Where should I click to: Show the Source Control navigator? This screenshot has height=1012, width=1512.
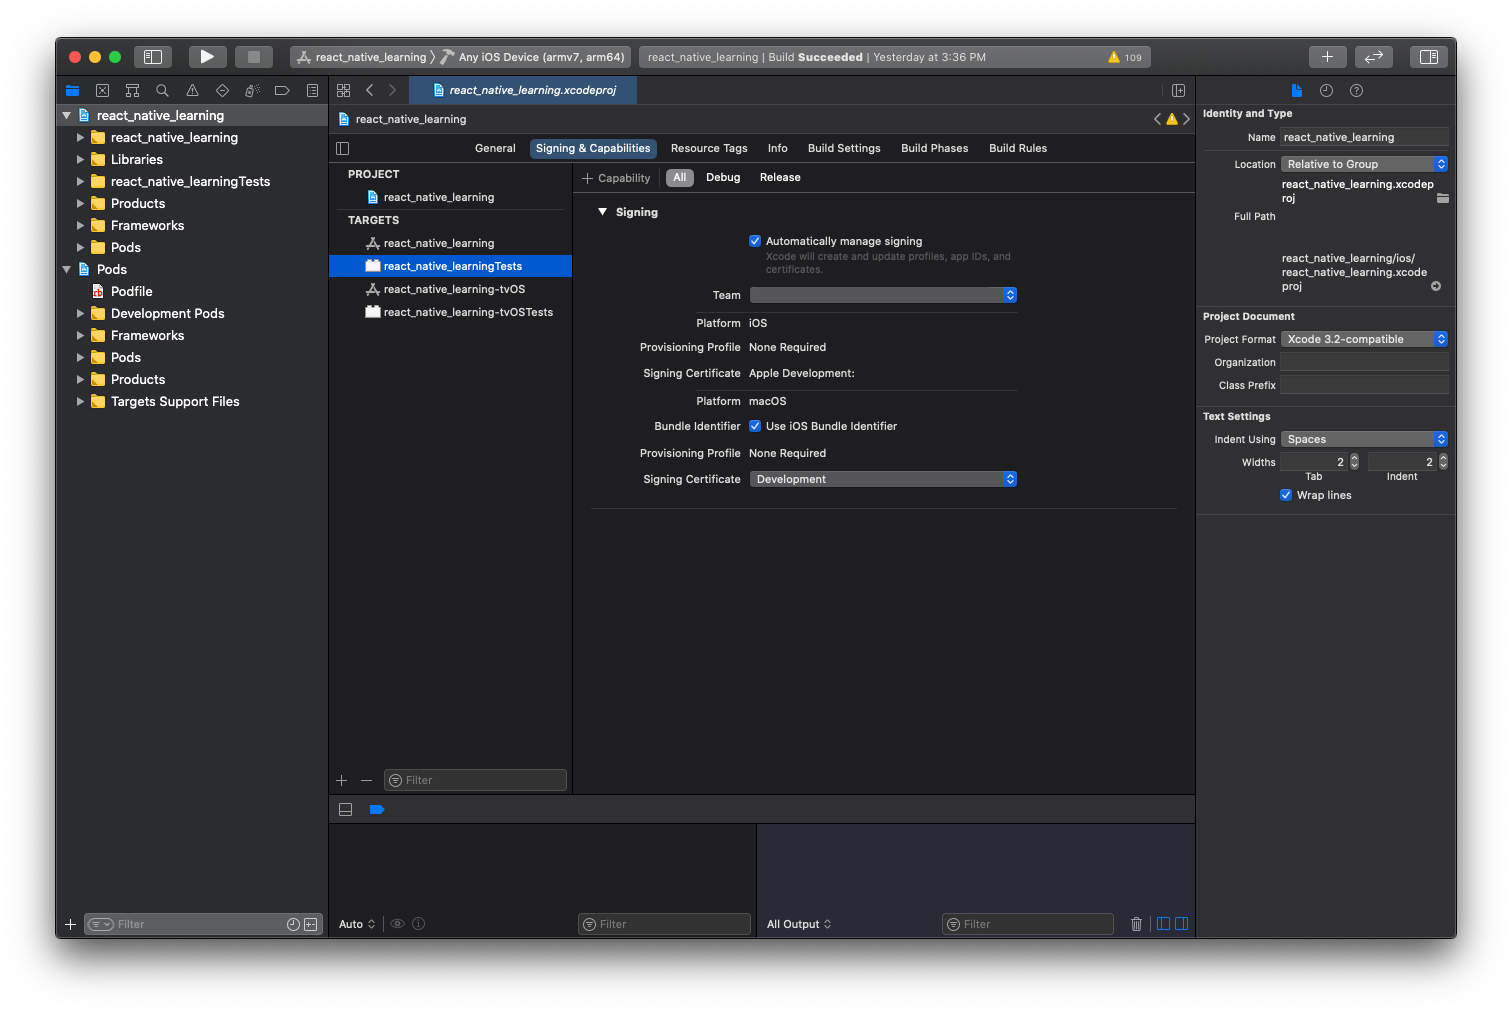pyautogui.click(x=102, y=90)
